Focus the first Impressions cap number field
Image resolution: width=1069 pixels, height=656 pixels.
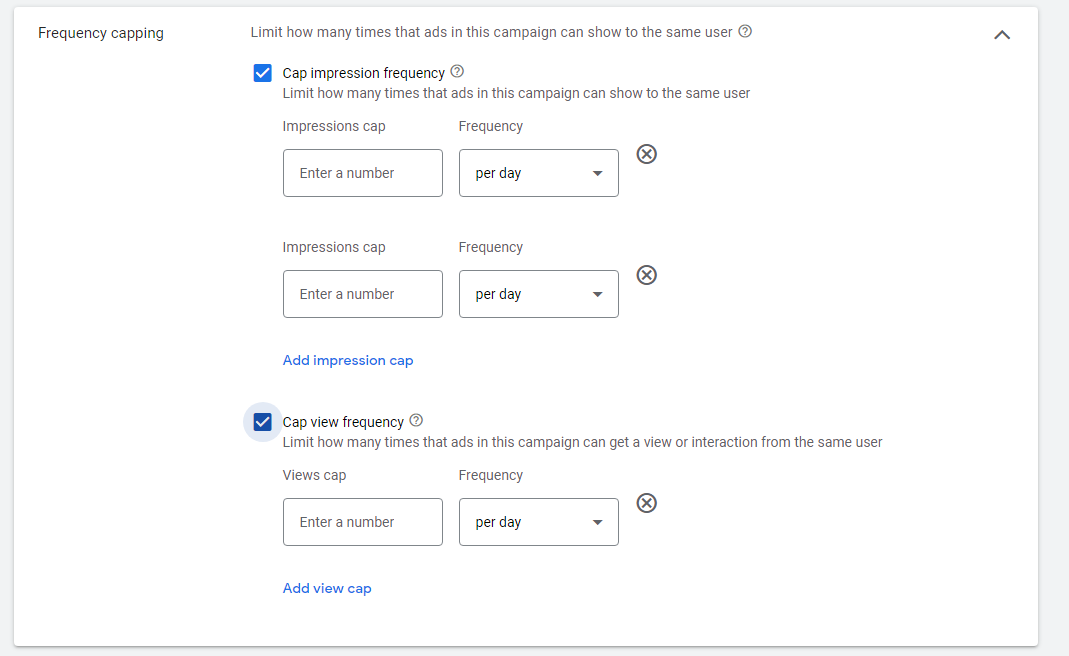(362, 173)
